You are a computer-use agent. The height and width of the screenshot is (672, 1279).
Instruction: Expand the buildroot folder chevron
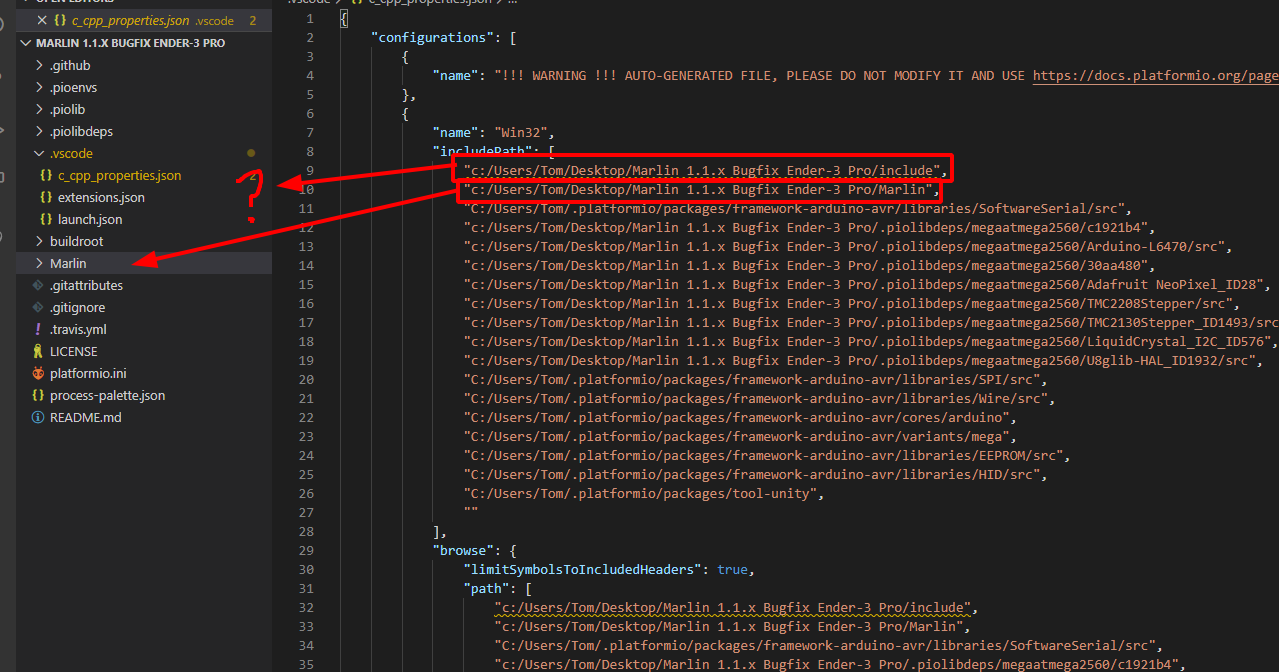[39, 241]
